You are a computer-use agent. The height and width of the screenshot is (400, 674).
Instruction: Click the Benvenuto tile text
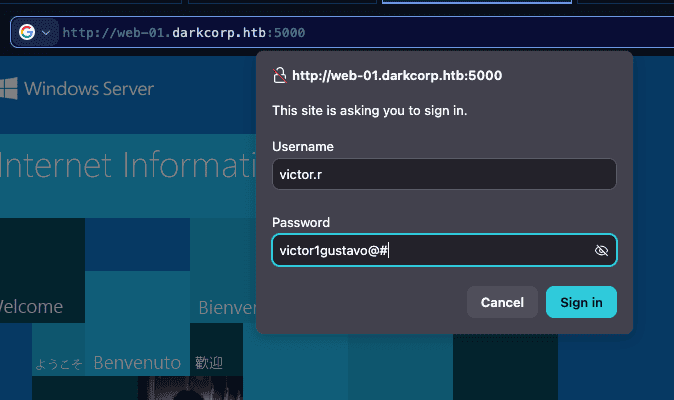pyautogui.click(x=137, y=363)
